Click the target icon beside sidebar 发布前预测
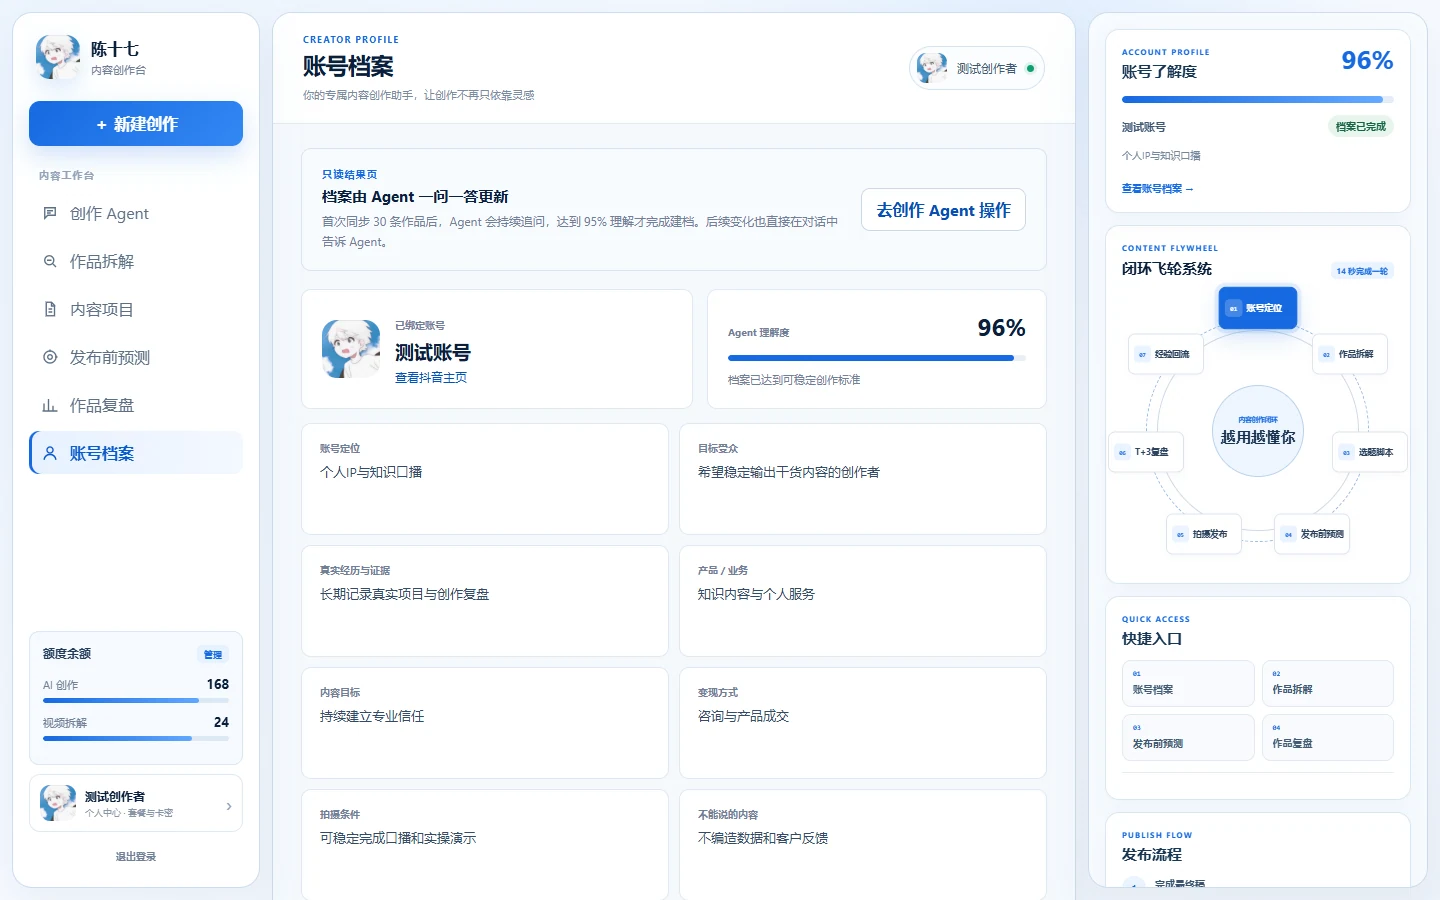The width and height of the screenshot is (1440, 900). (50, 357)
